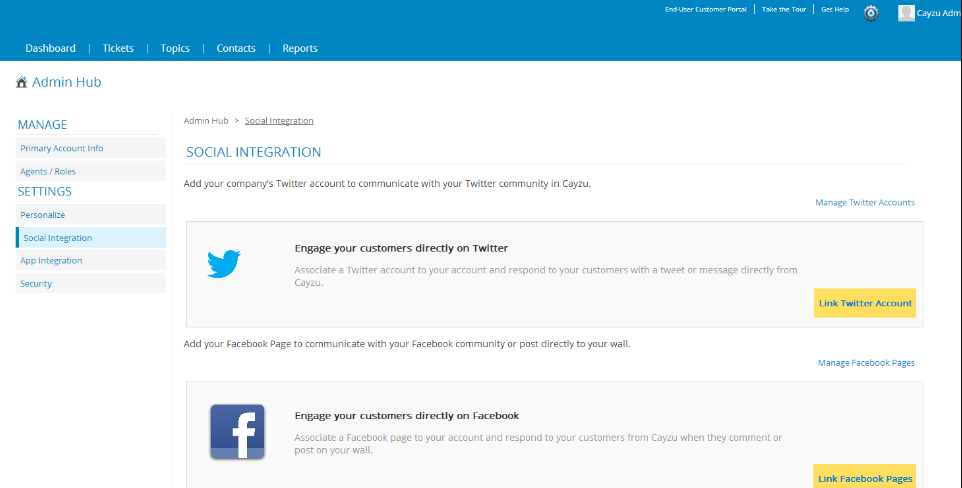Click the Twitter bird logo

tap(224, 264)
